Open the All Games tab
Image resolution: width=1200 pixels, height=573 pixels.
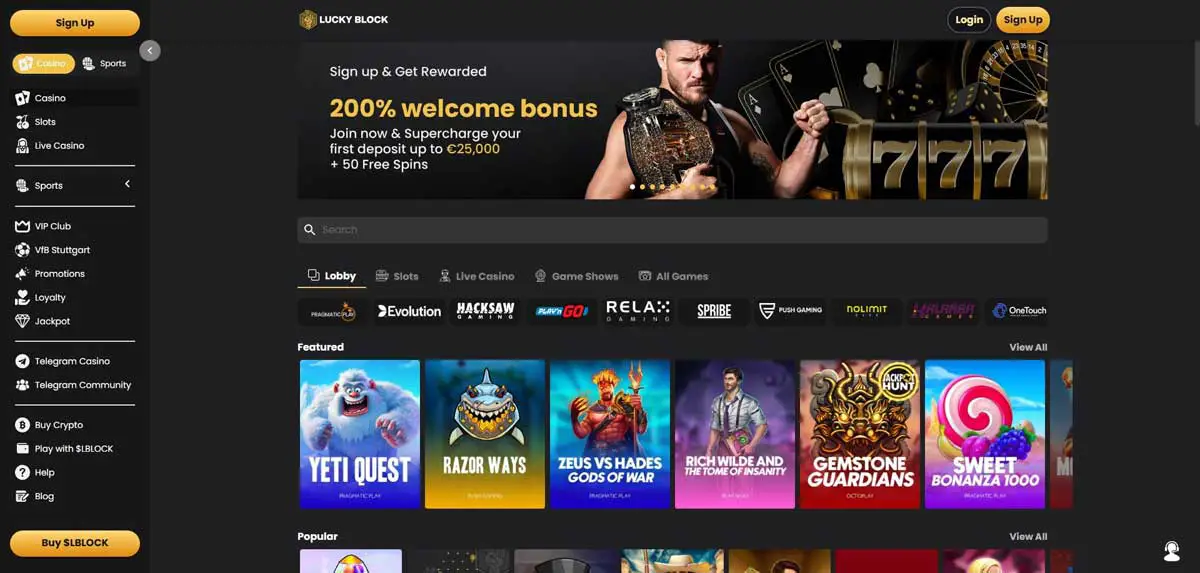673,276
